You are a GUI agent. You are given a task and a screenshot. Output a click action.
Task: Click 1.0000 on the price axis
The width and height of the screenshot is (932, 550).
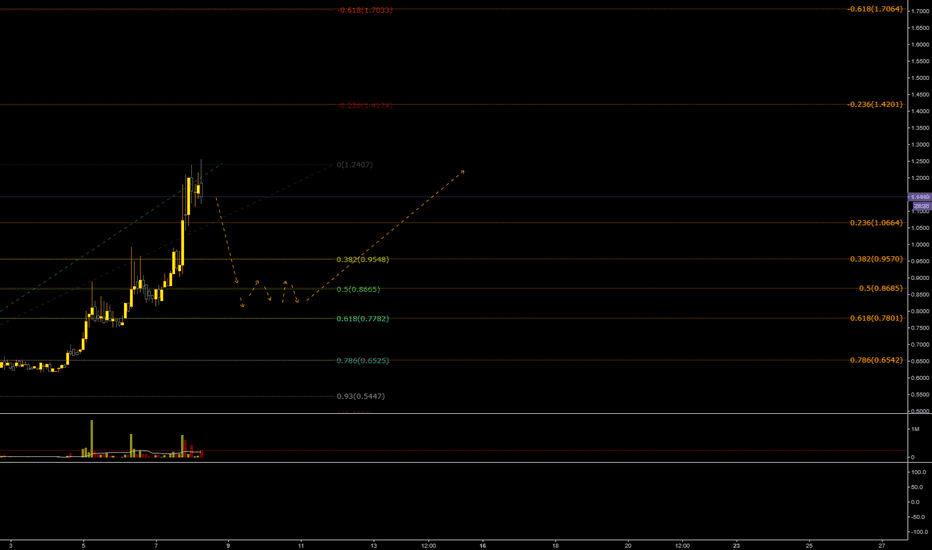click(x=921, y=244)
